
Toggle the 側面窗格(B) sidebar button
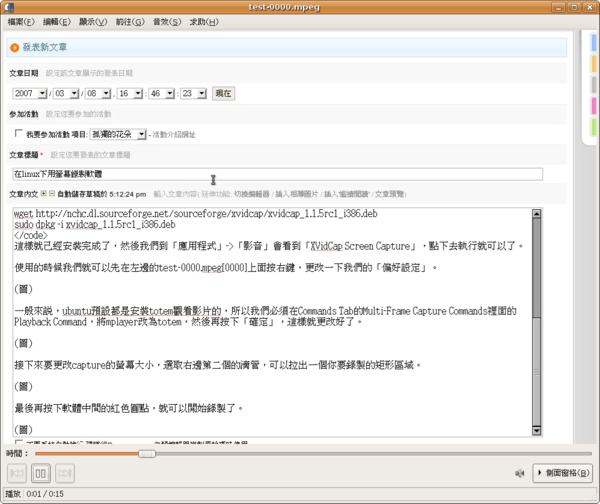pyautogui.click(x=562, y=473)
